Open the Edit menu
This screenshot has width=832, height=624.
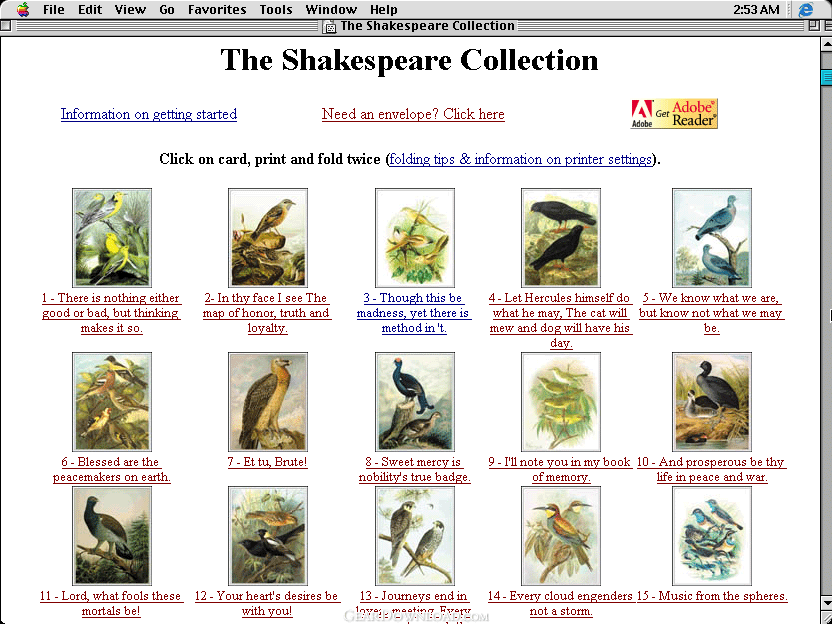90,10
